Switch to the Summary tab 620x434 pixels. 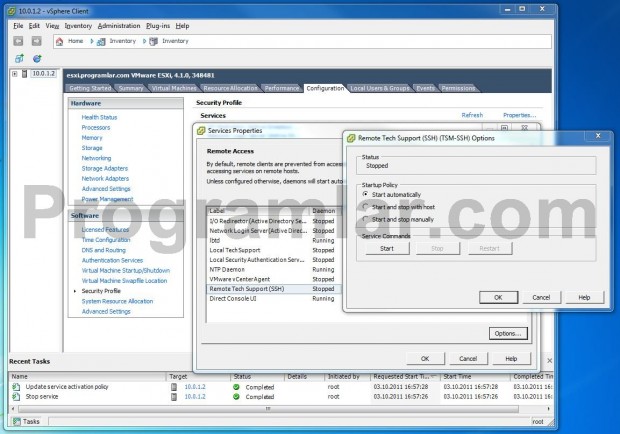[131, 88]
